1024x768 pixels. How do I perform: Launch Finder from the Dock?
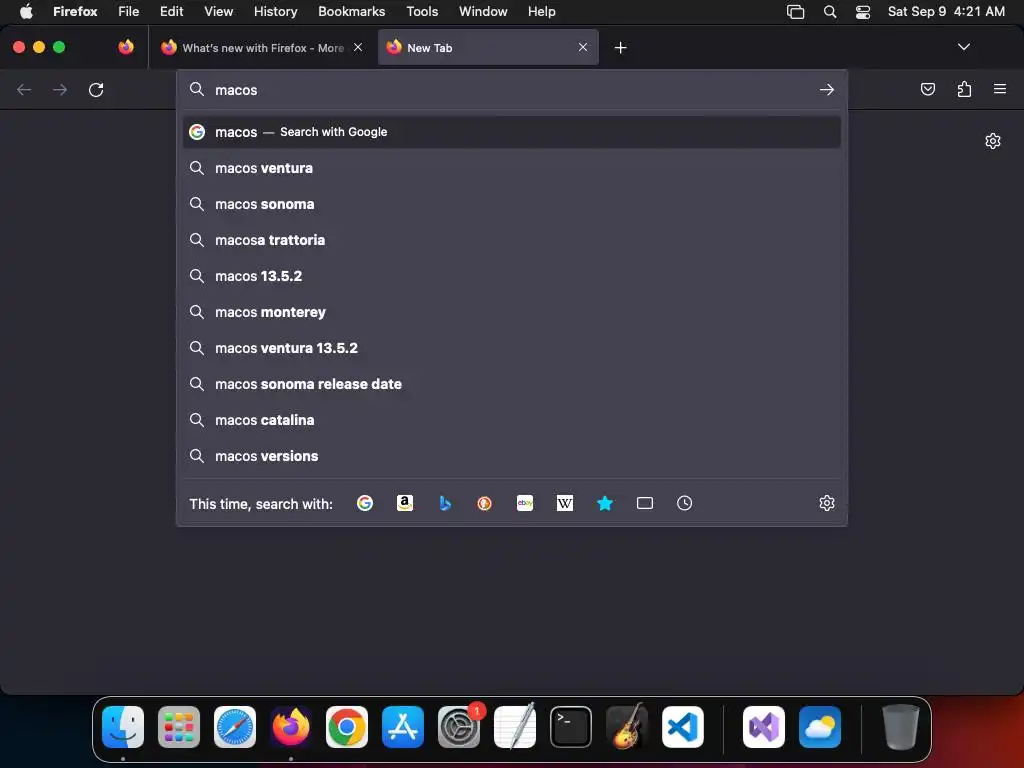(123, 727)
